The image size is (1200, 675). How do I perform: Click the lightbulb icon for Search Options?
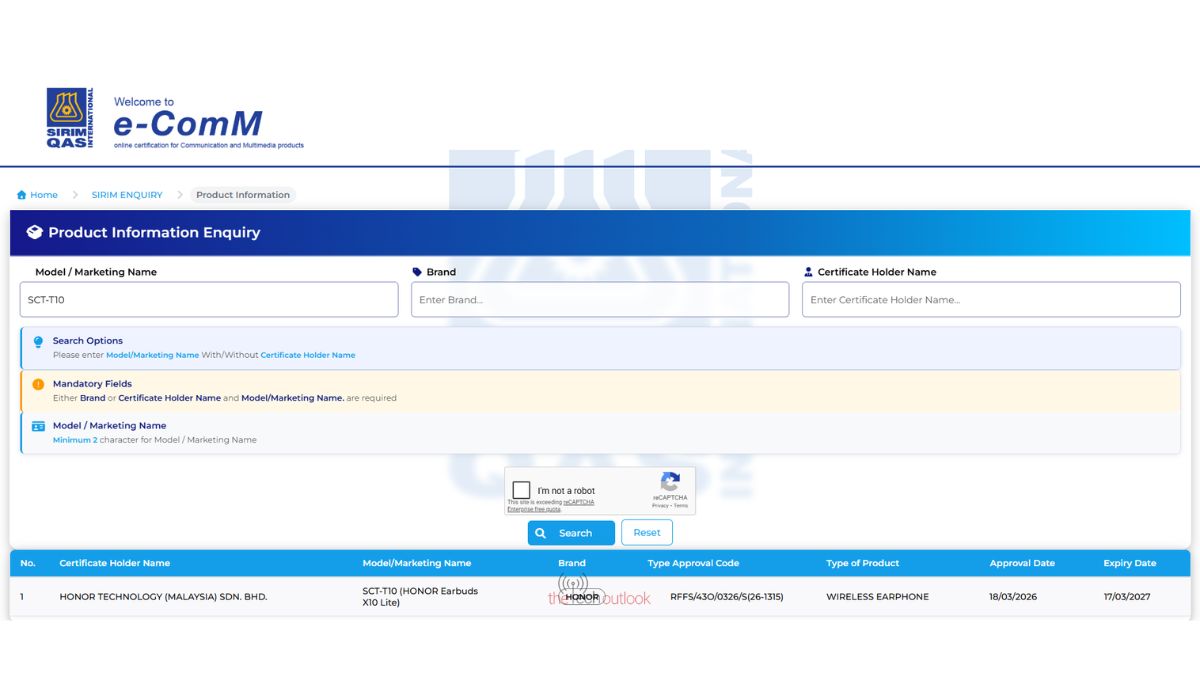point(38,342)
